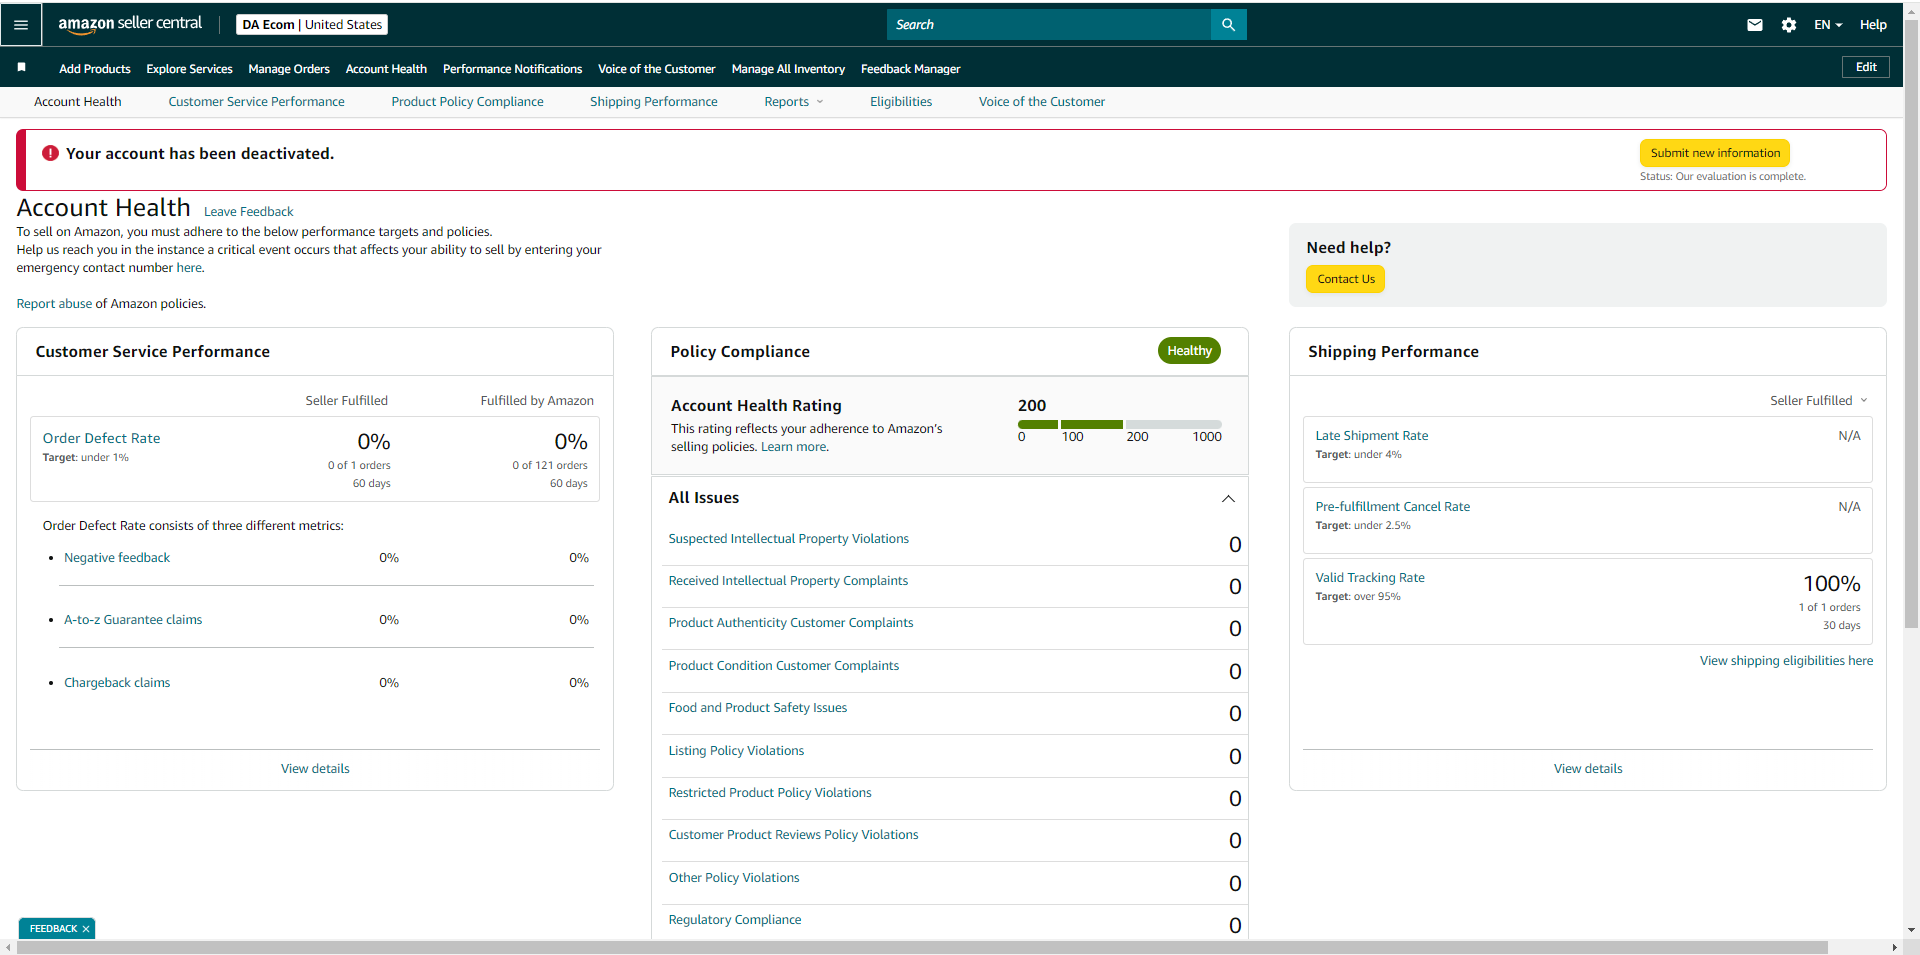Image resolution: width=1920 pixels, height=955 pixels.
Task: Open Received Intellectual Property Complaints
Action: [788, 581]
